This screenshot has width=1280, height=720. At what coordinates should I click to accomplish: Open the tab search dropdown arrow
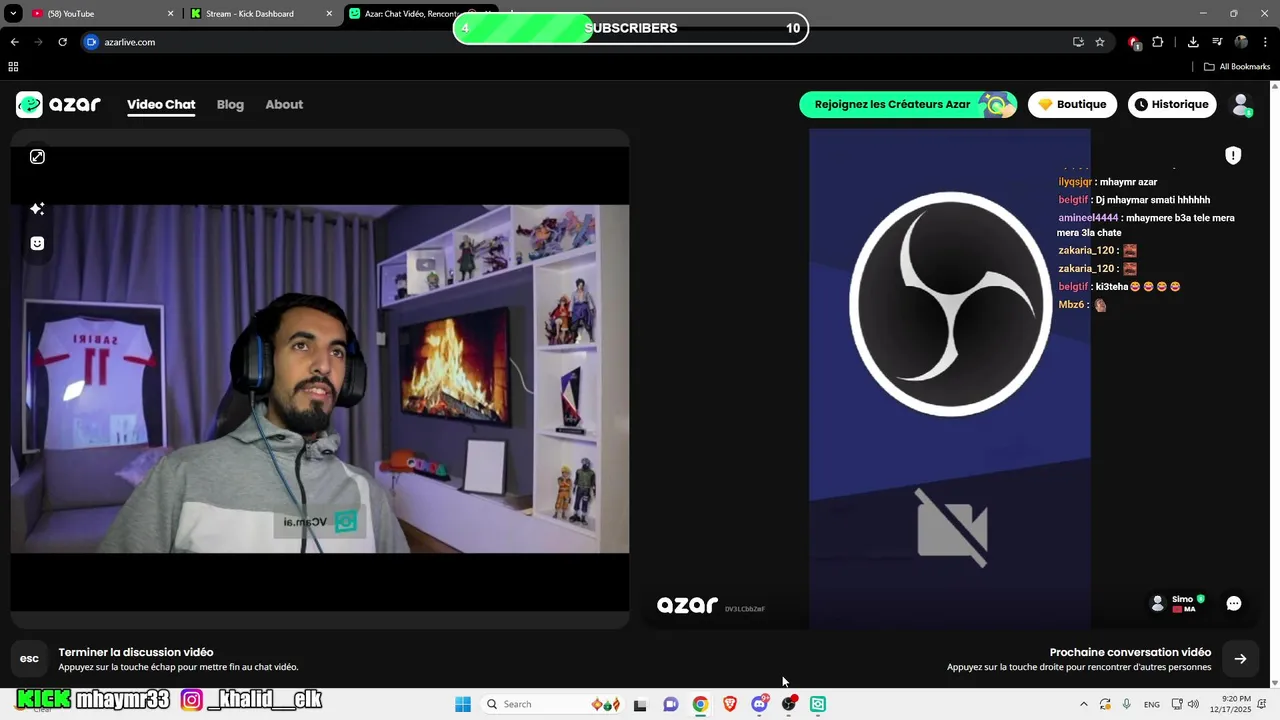(x=13, y=14)
